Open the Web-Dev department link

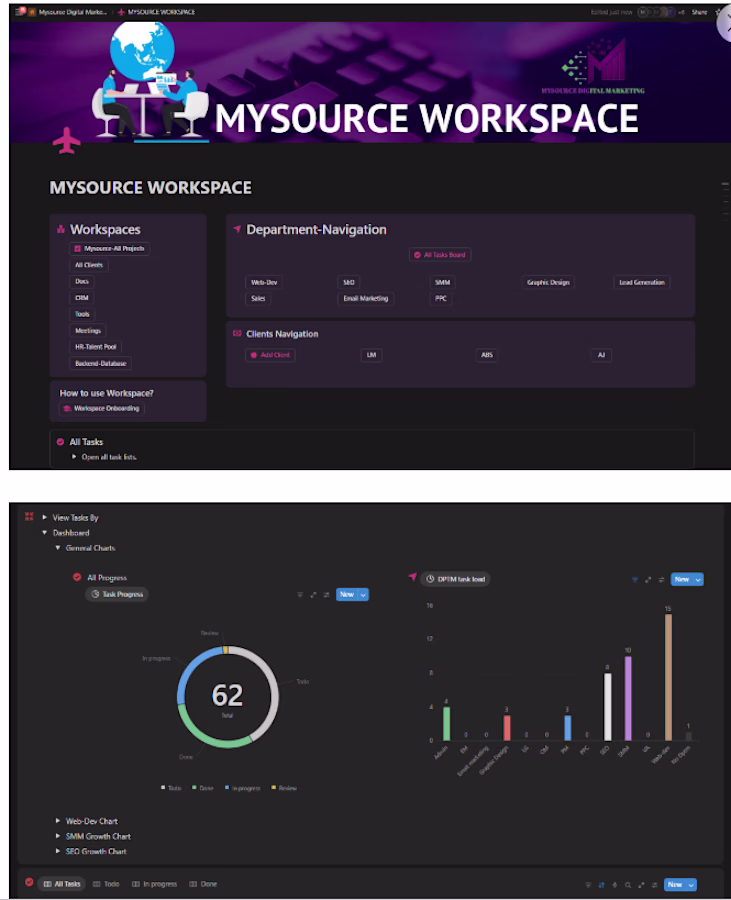264,282
